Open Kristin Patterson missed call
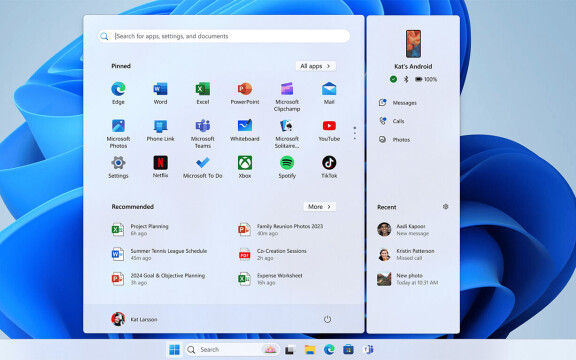 point(406,254)
